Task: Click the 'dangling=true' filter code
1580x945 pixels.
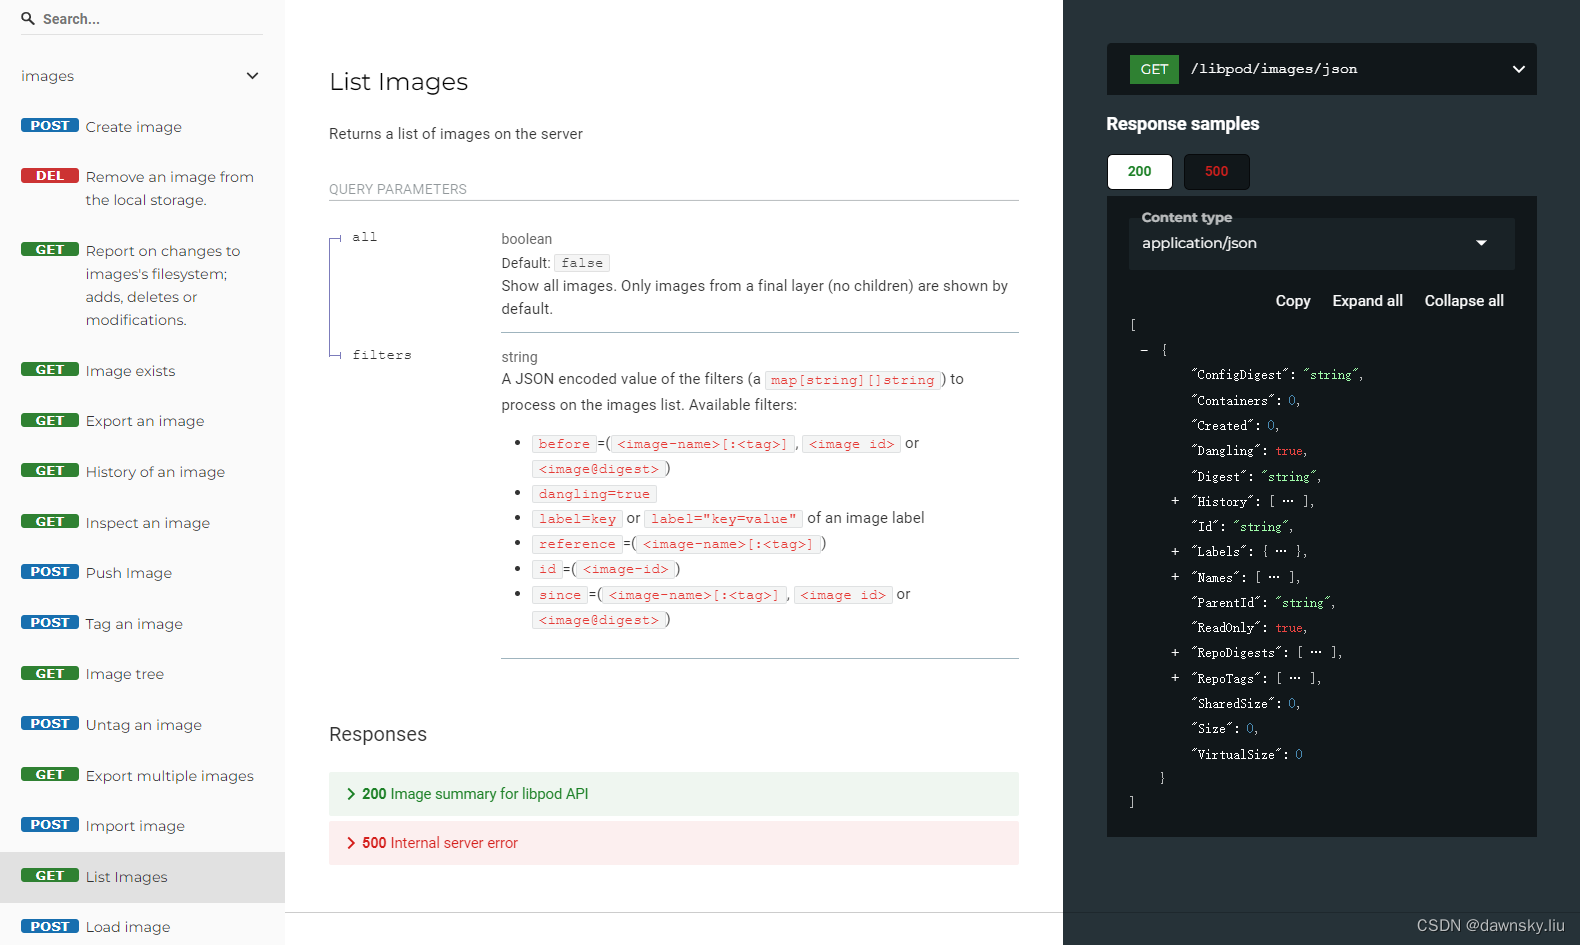Action: coord(594,494)
